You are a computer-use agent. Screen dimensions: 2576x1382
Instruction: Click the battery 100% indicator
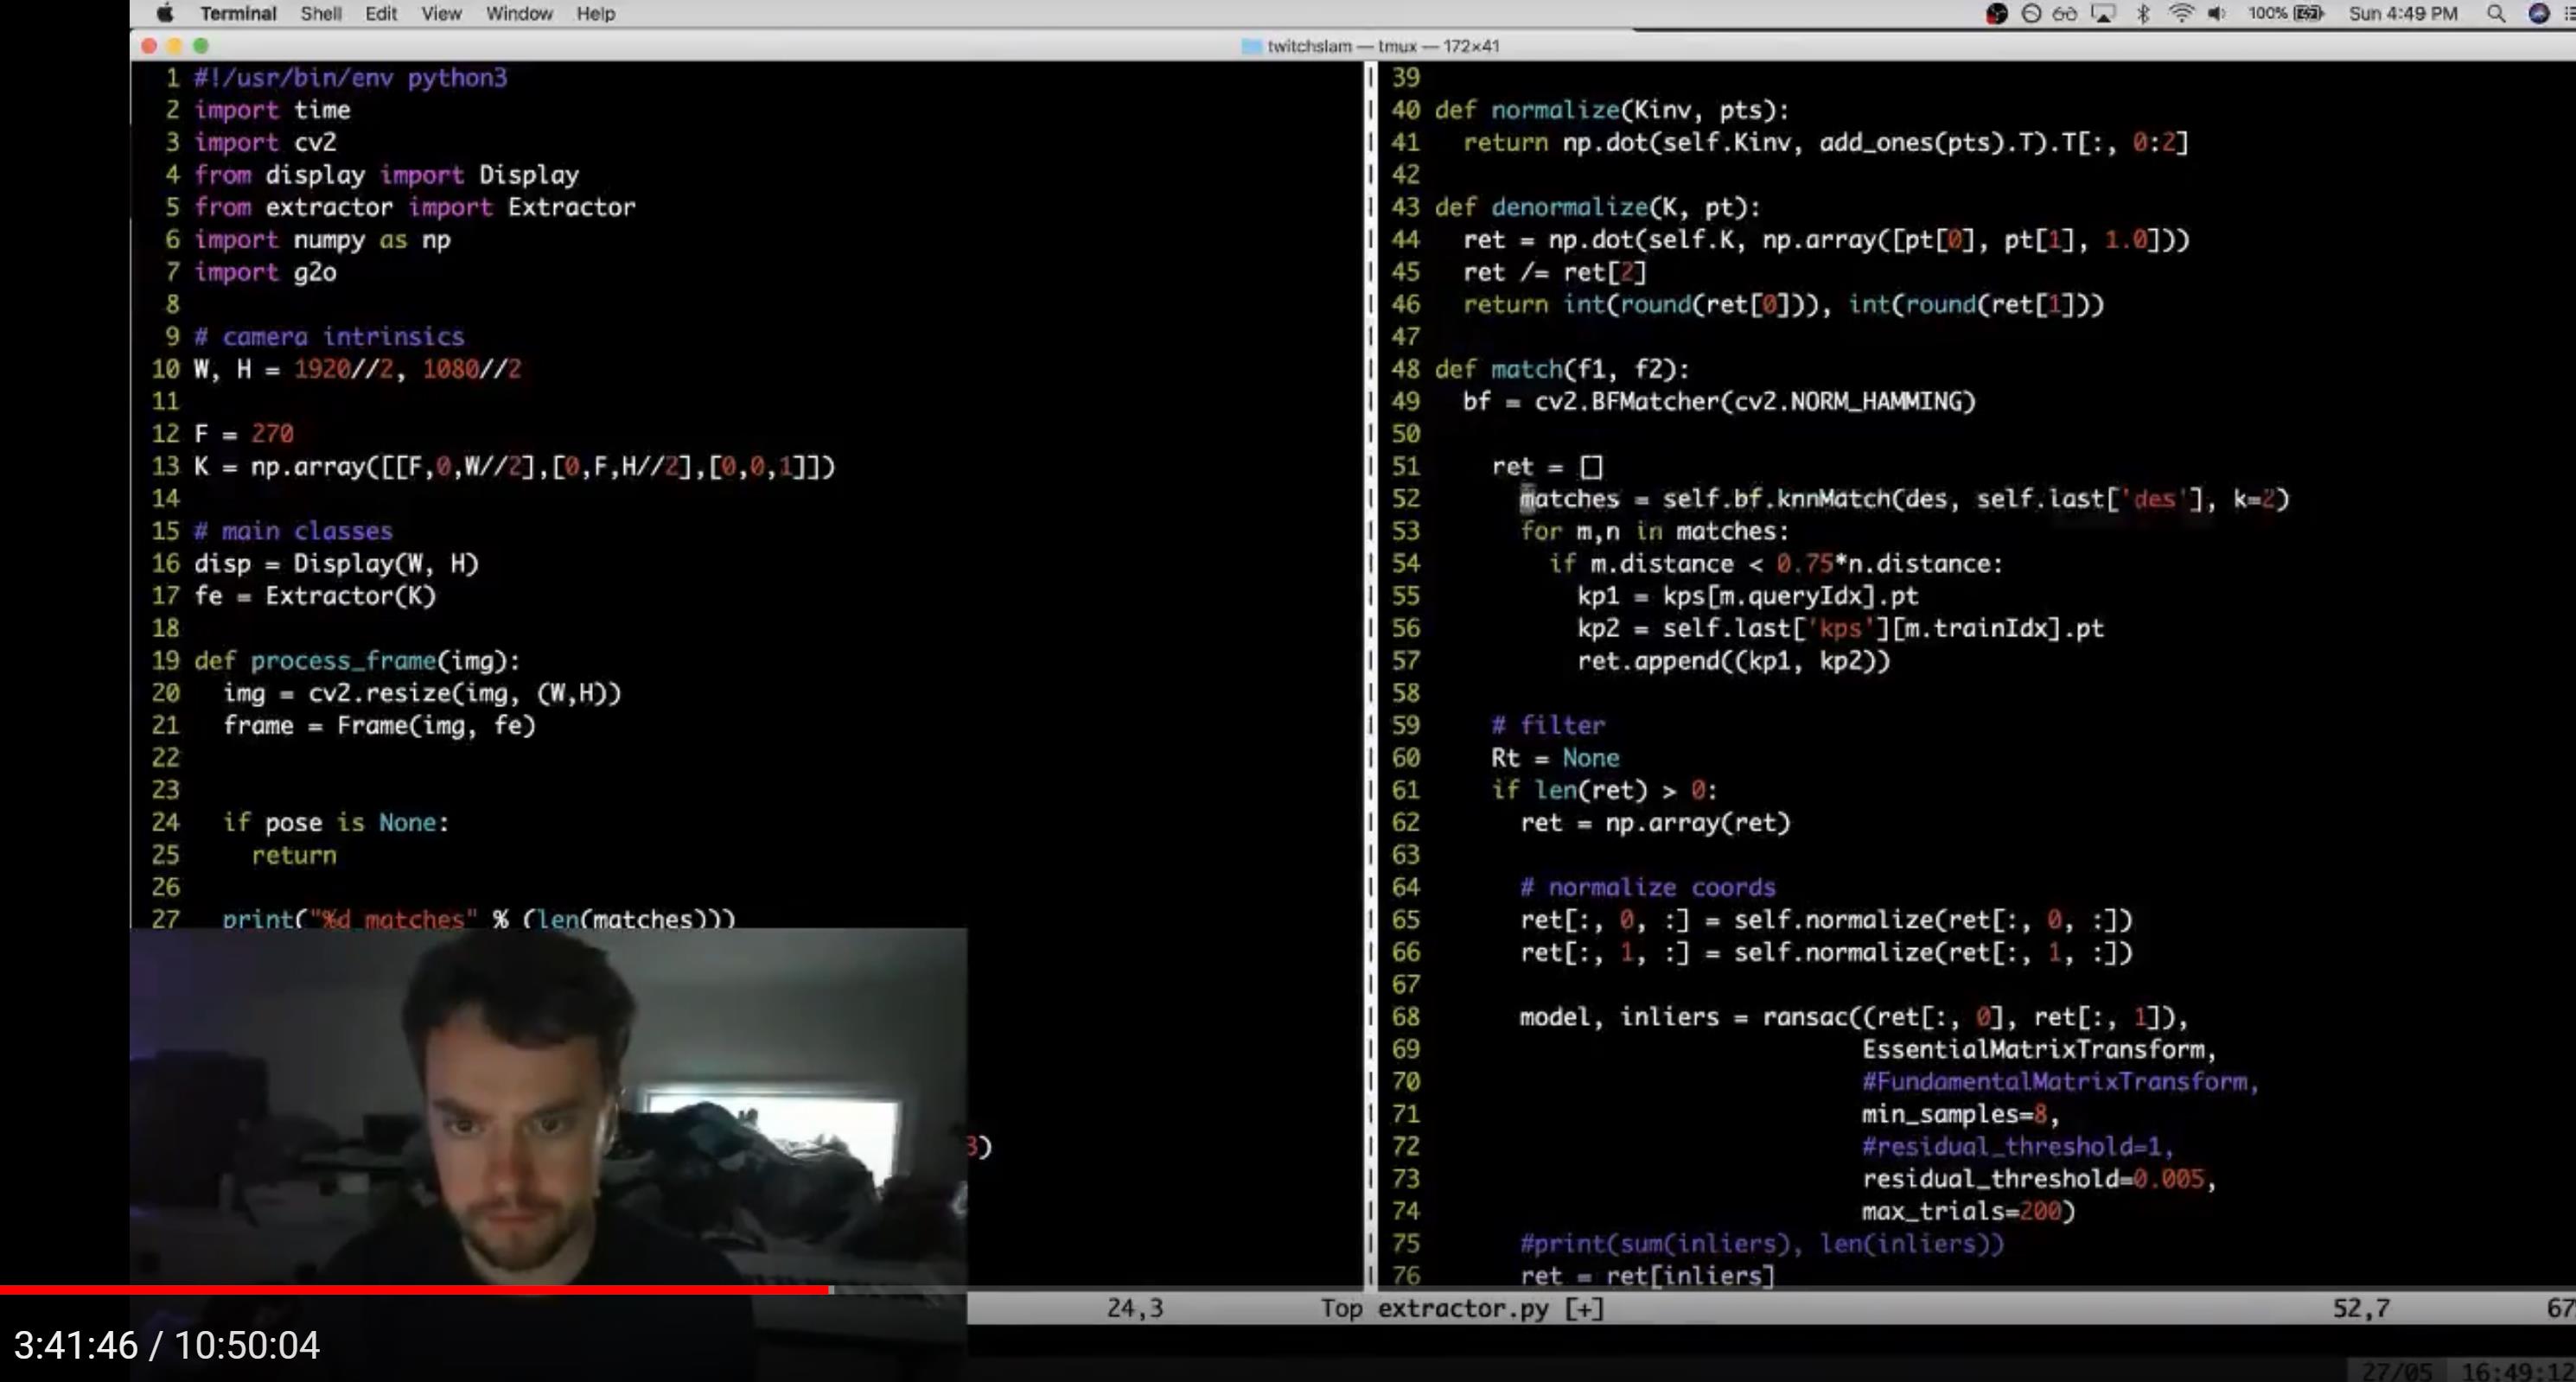click(2286, 13)
